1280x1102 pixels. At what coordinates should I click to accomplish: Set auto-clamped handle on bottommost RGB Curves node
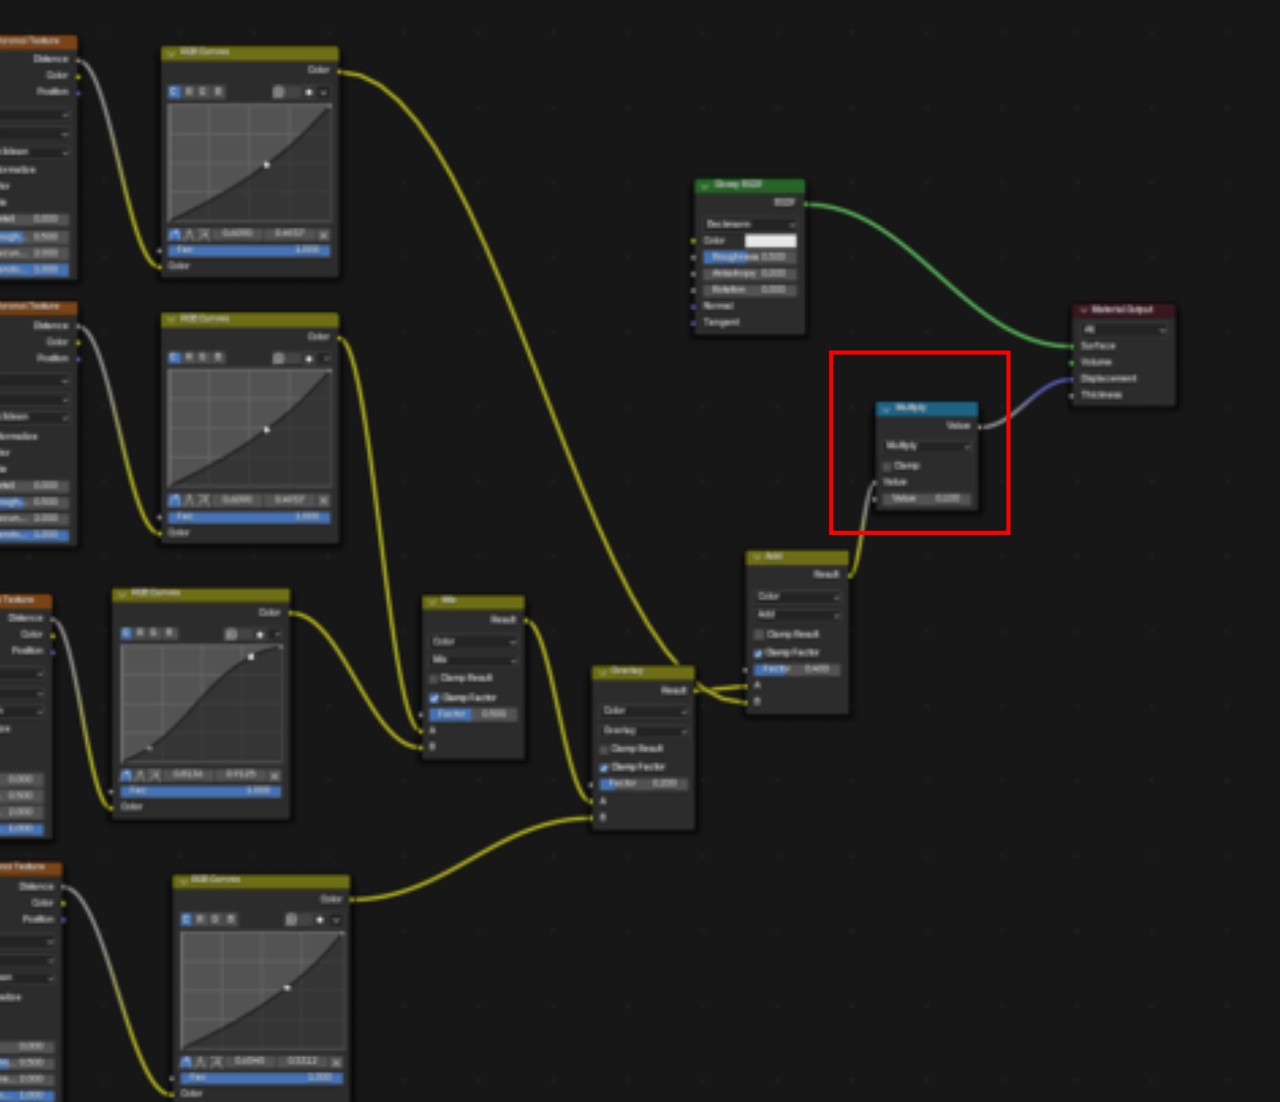coord(217,1062)
